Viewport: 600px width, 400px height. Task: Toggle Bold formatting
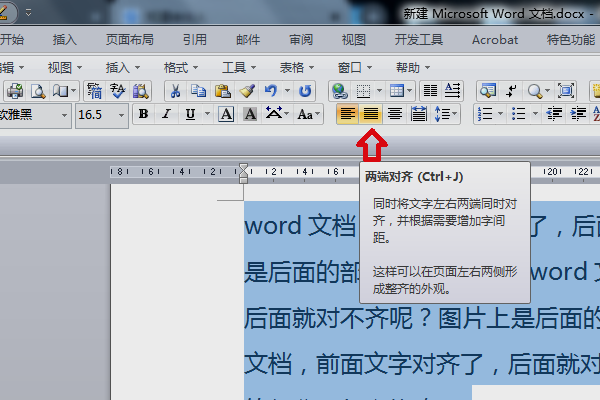tap(143, 114)
